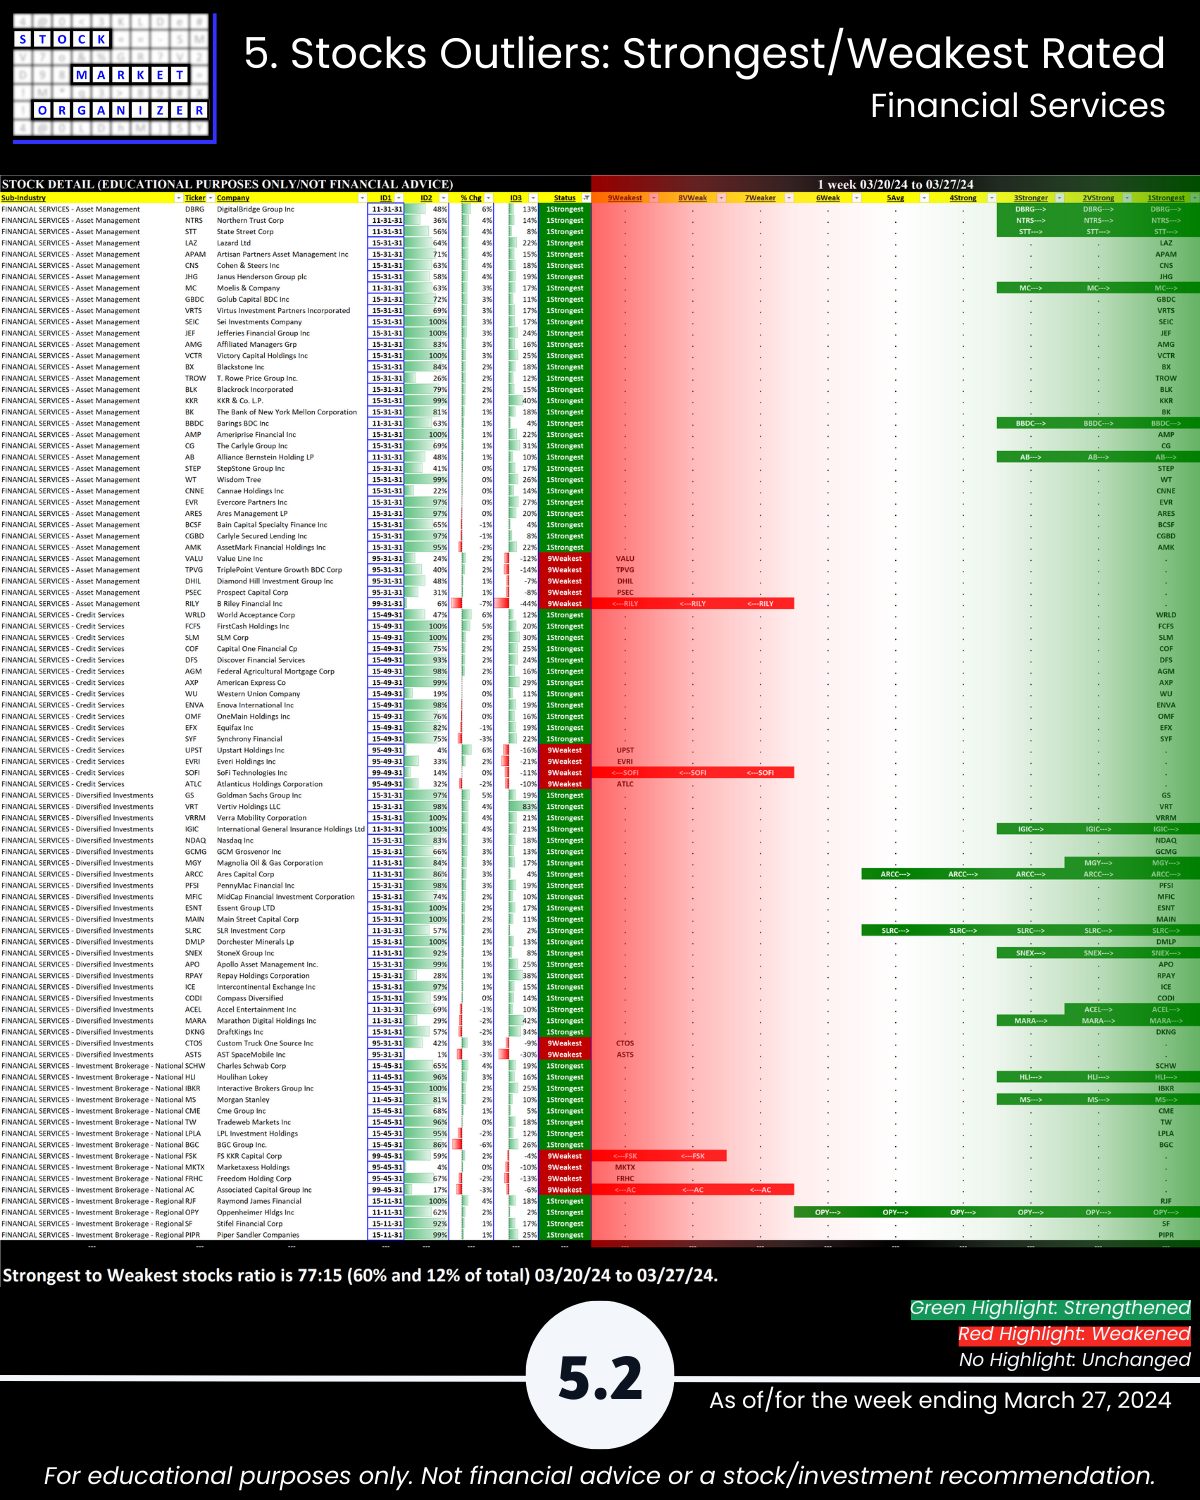This screenshot has width=1200, height=1500.
Task: Open the ID2 column filter dropdown
Action: click(444, 198)
